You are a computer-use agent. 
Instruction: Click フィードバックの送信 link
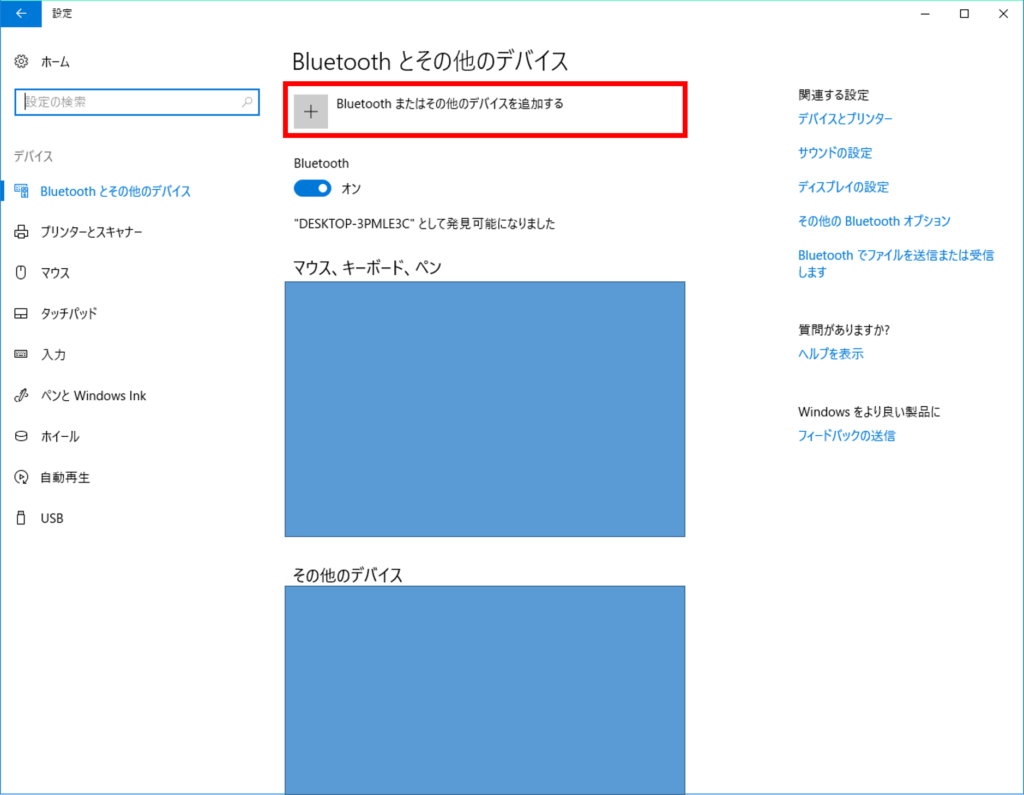point(846,435)
